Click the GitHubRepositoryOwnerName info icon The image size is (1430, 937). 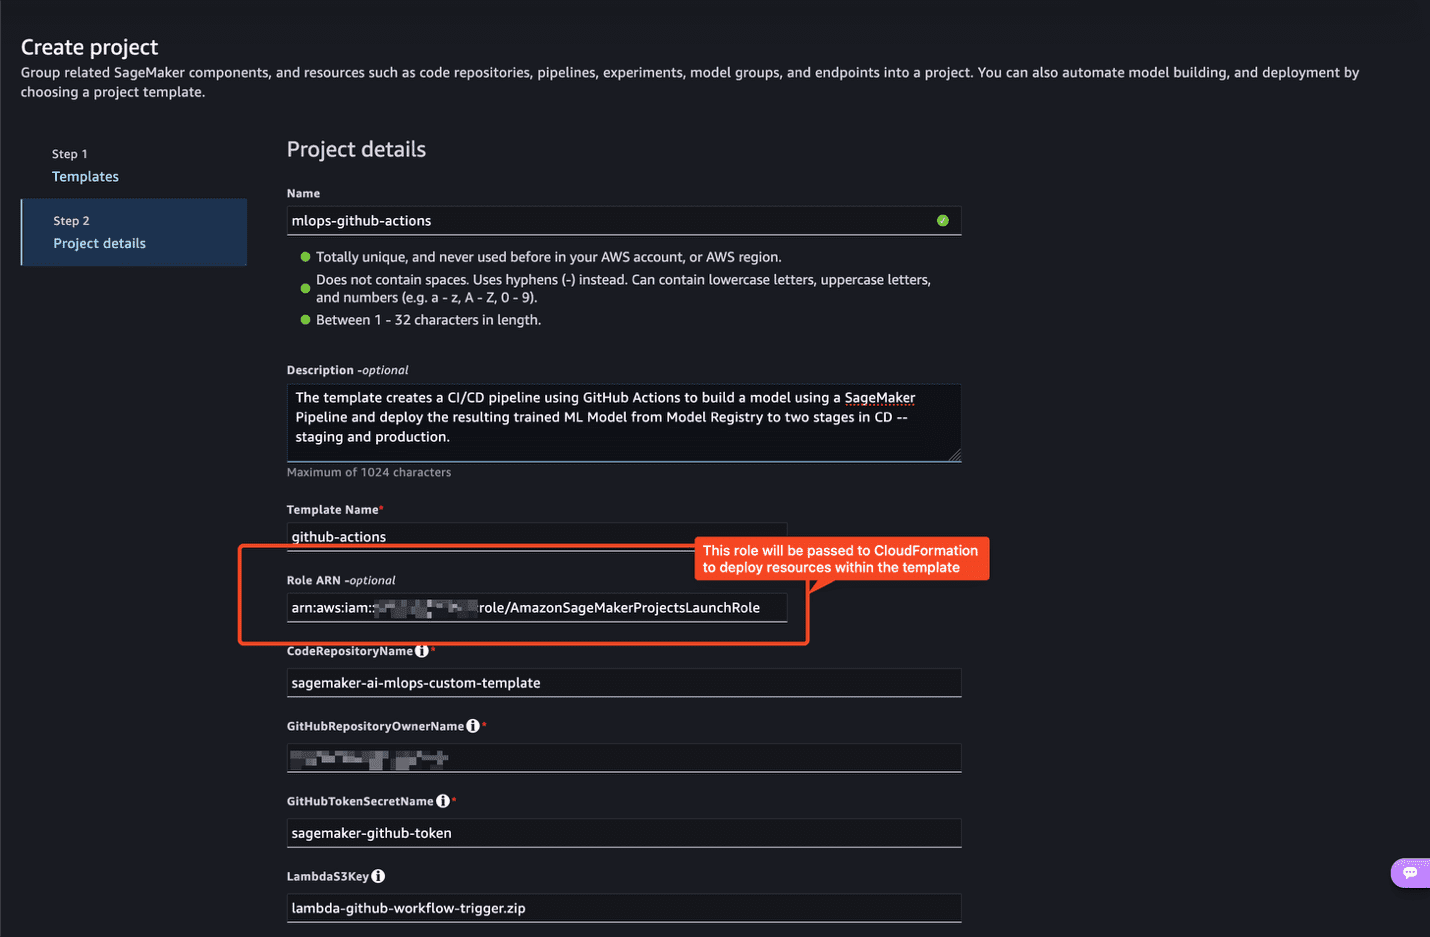[x=473, y=726]
